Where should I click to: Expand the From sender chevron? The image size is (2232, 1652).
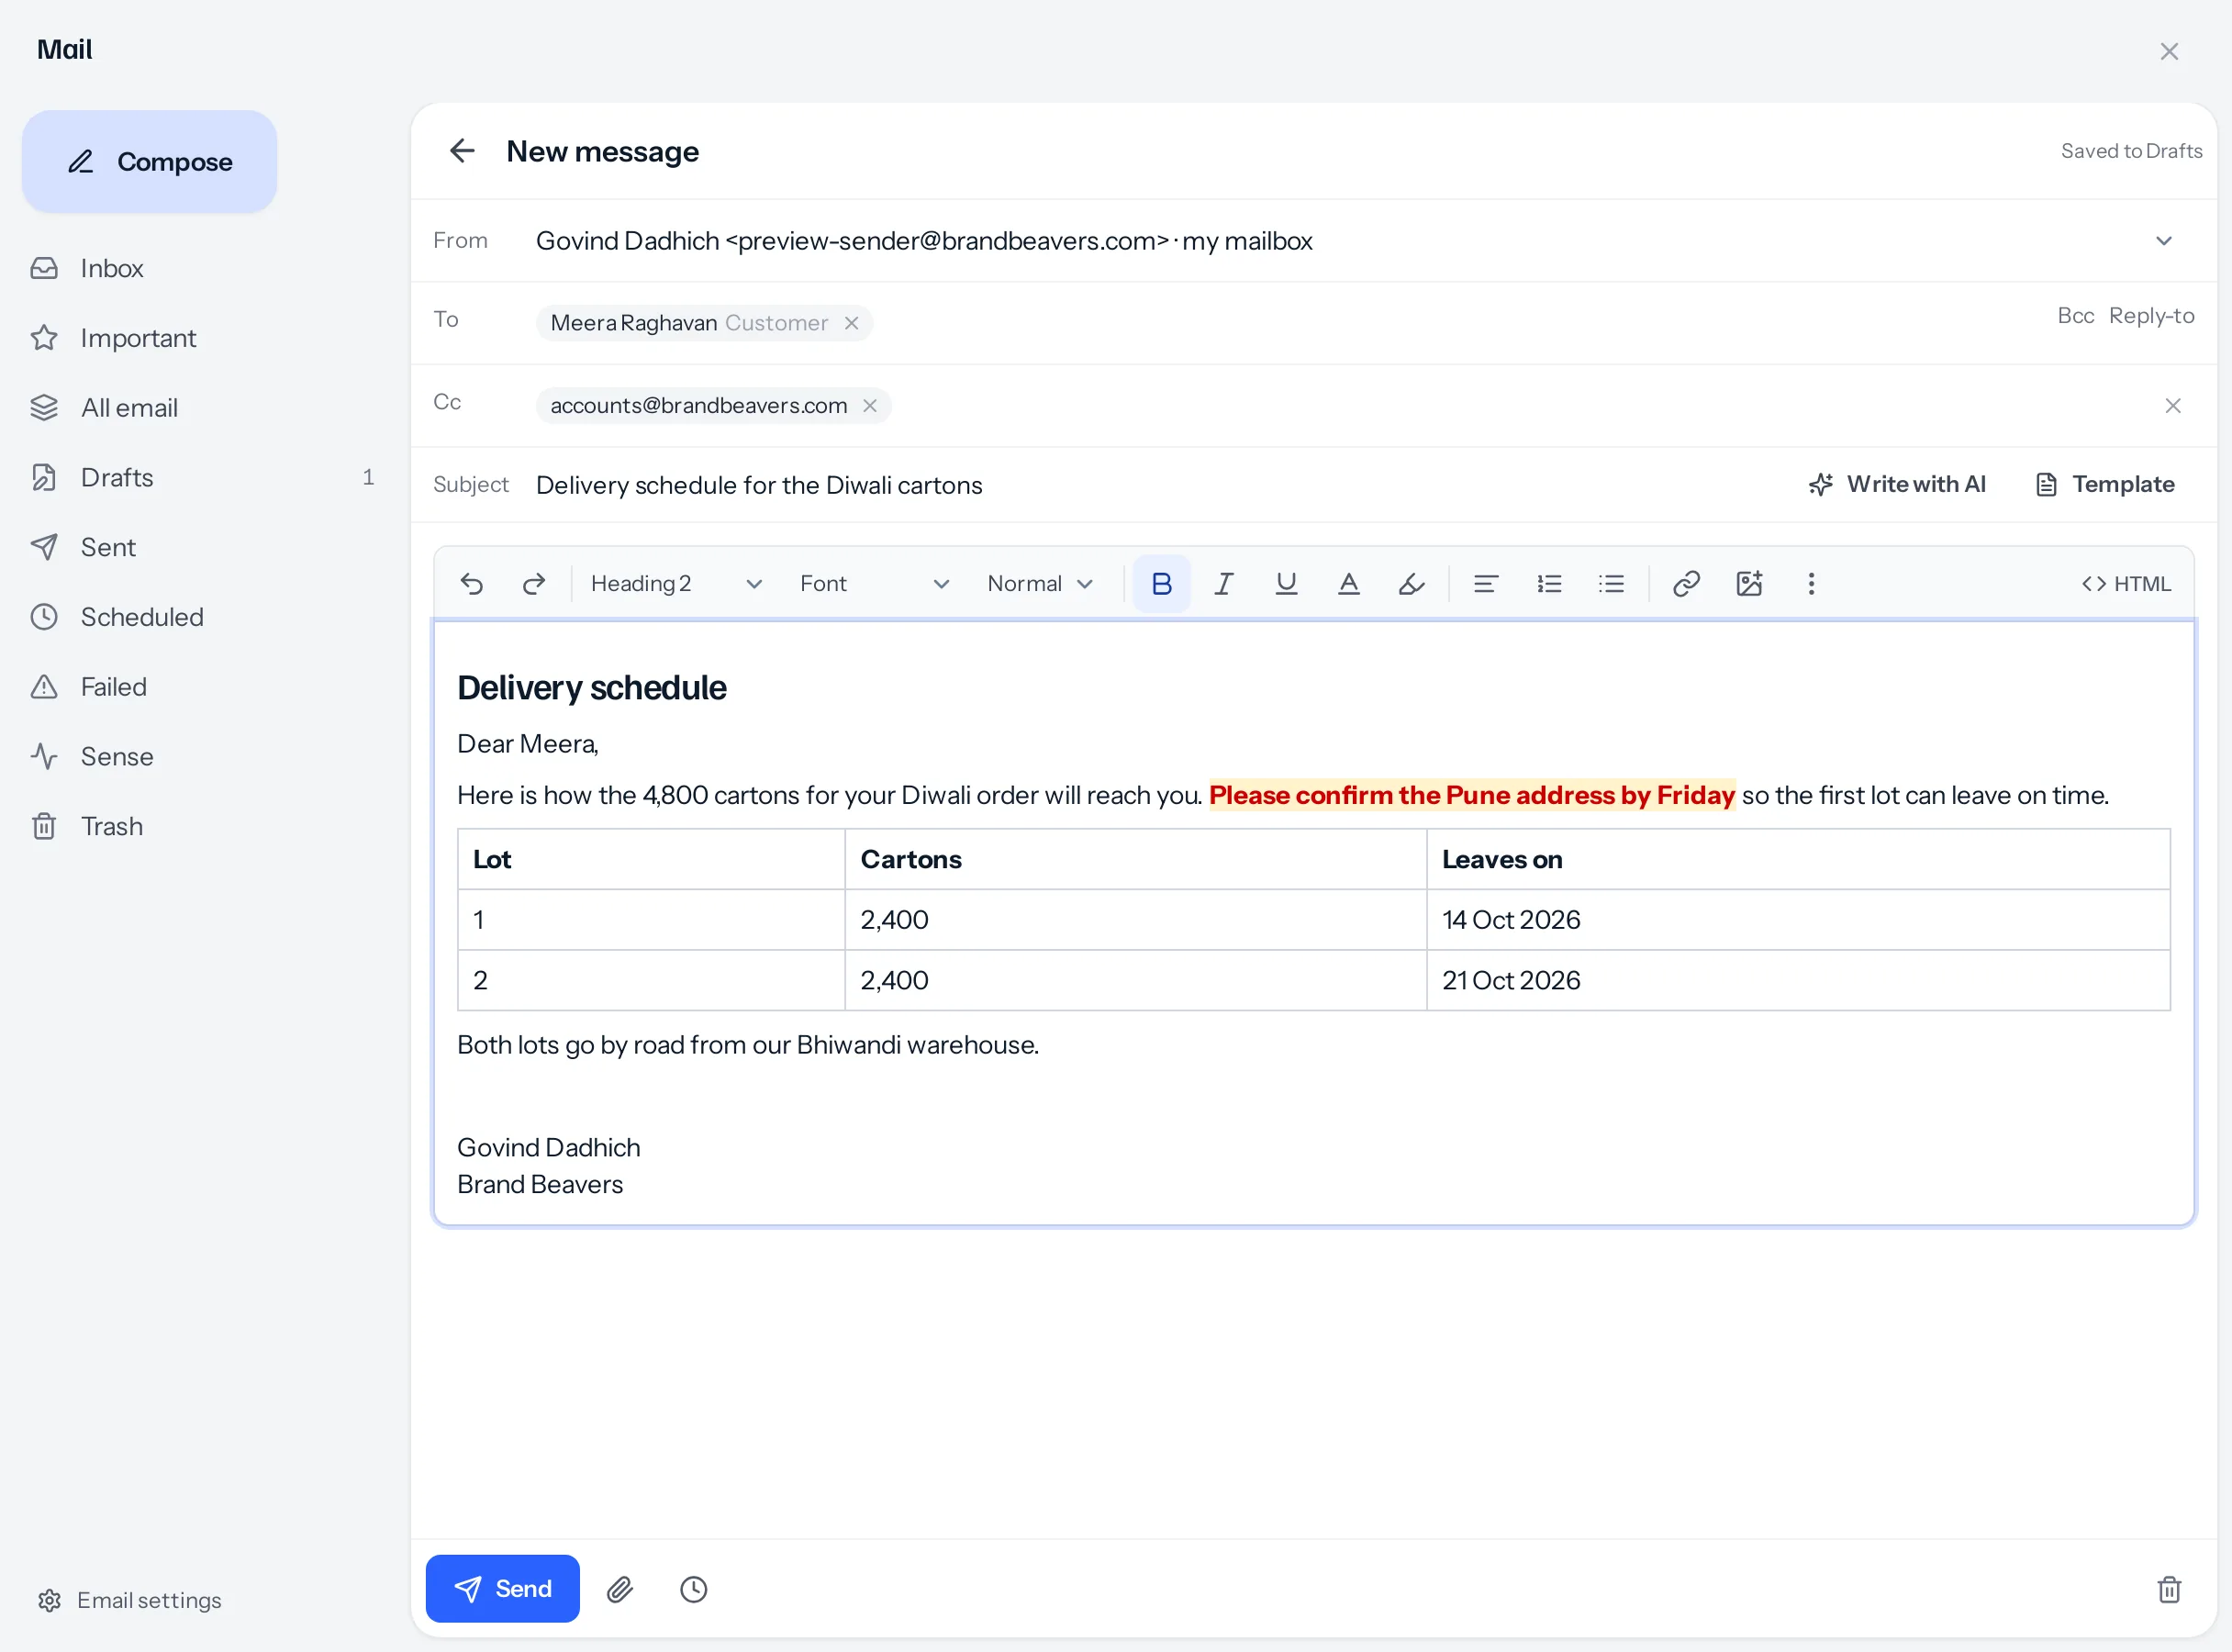click(2164, 241)
